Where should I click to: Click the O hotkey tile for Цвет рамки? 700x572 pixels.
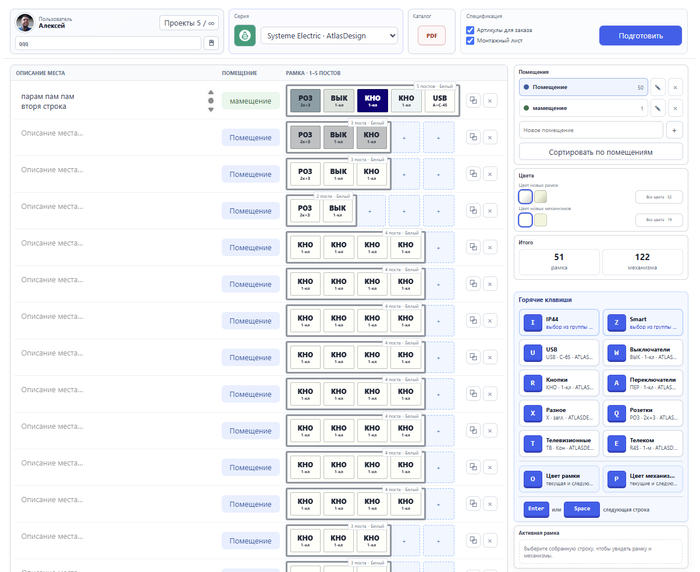click(x=559, y=479)
